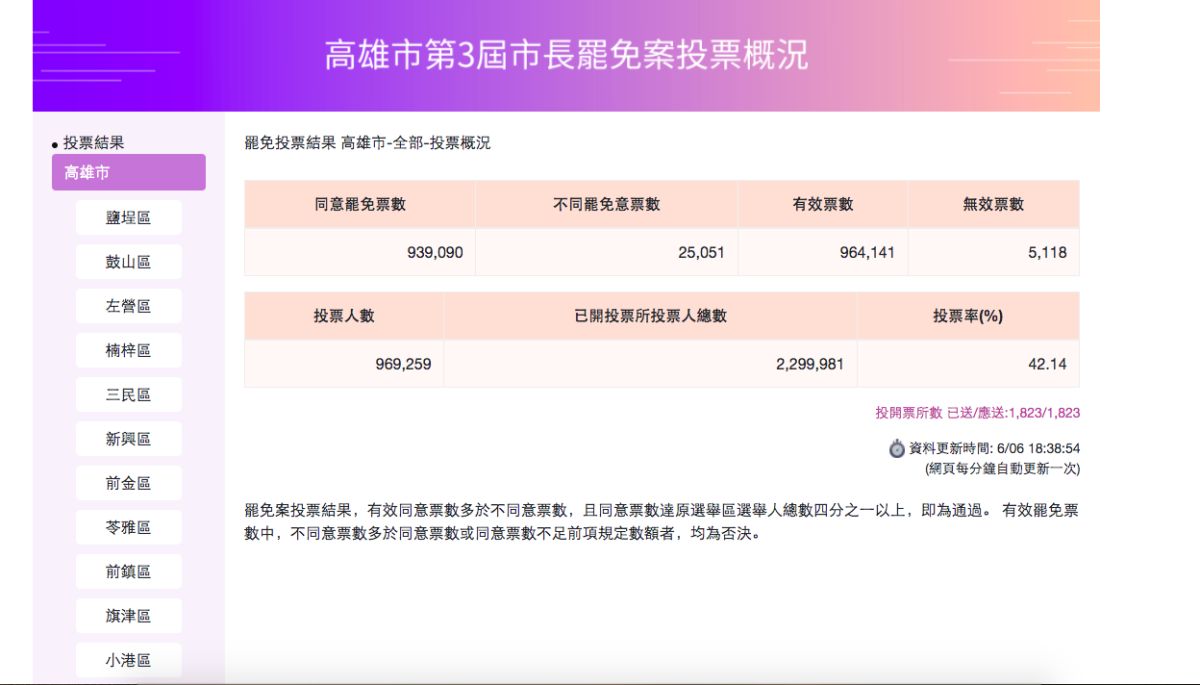Open 前金區 voting overview
This screenshot has height=685, width=1200.
[128, 482]
